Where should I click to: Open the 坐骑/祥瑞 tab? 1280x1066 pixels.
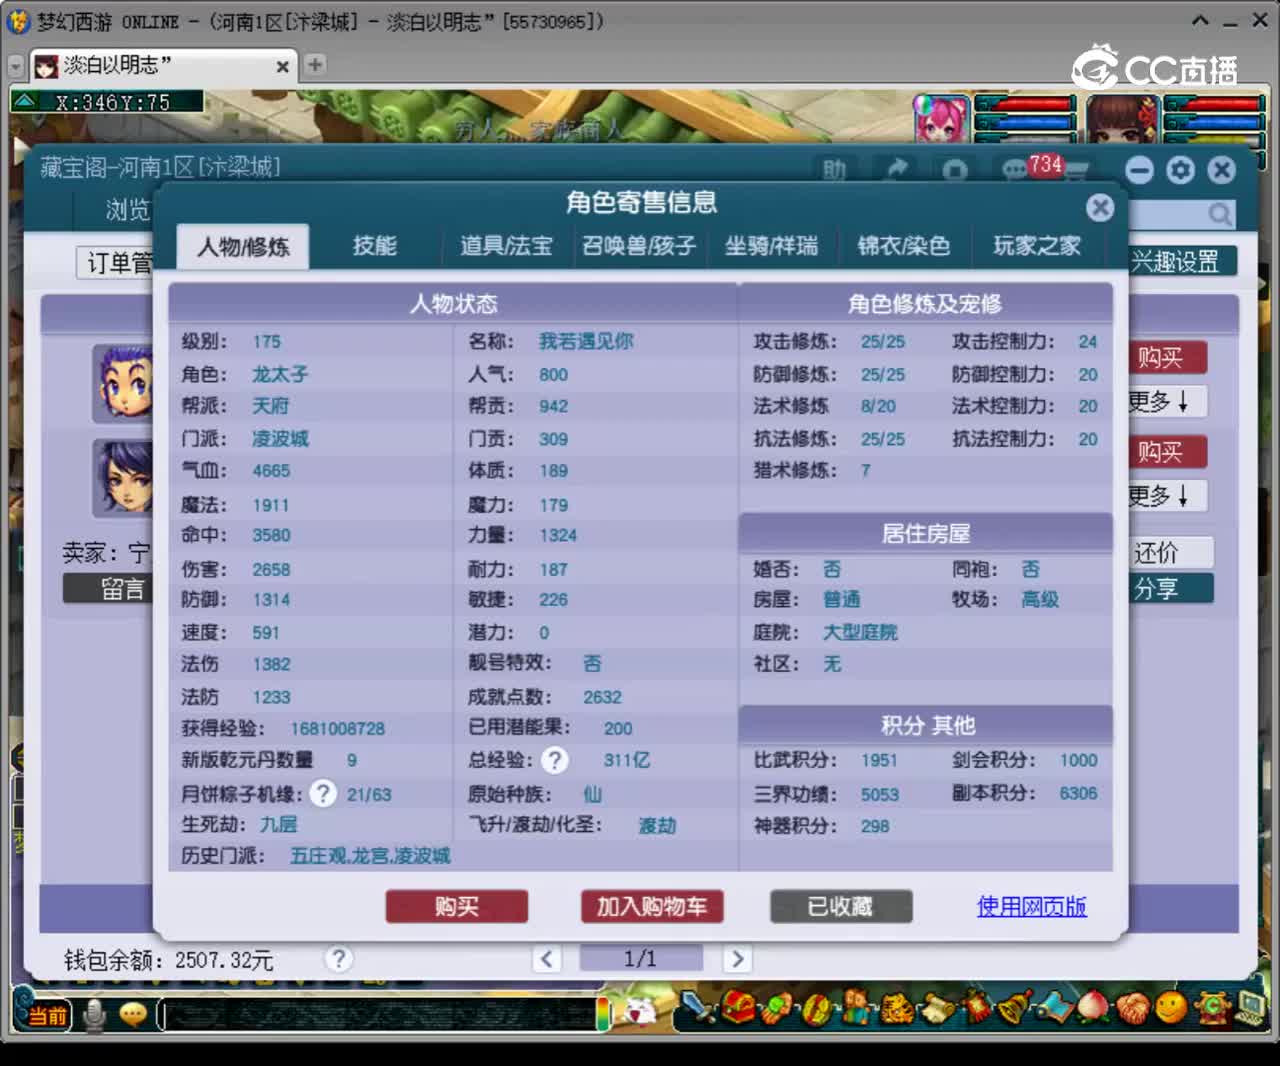click(771, 246)
